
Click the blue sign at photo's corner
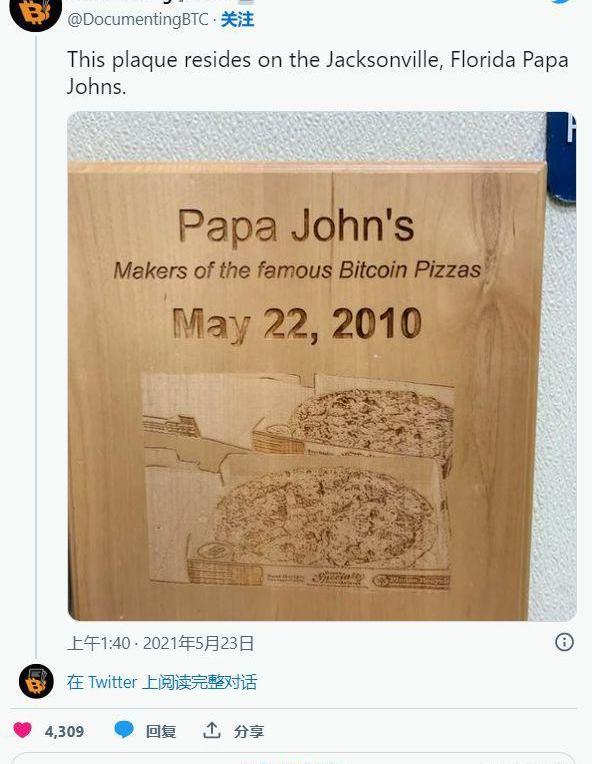(x=561, y=157)
